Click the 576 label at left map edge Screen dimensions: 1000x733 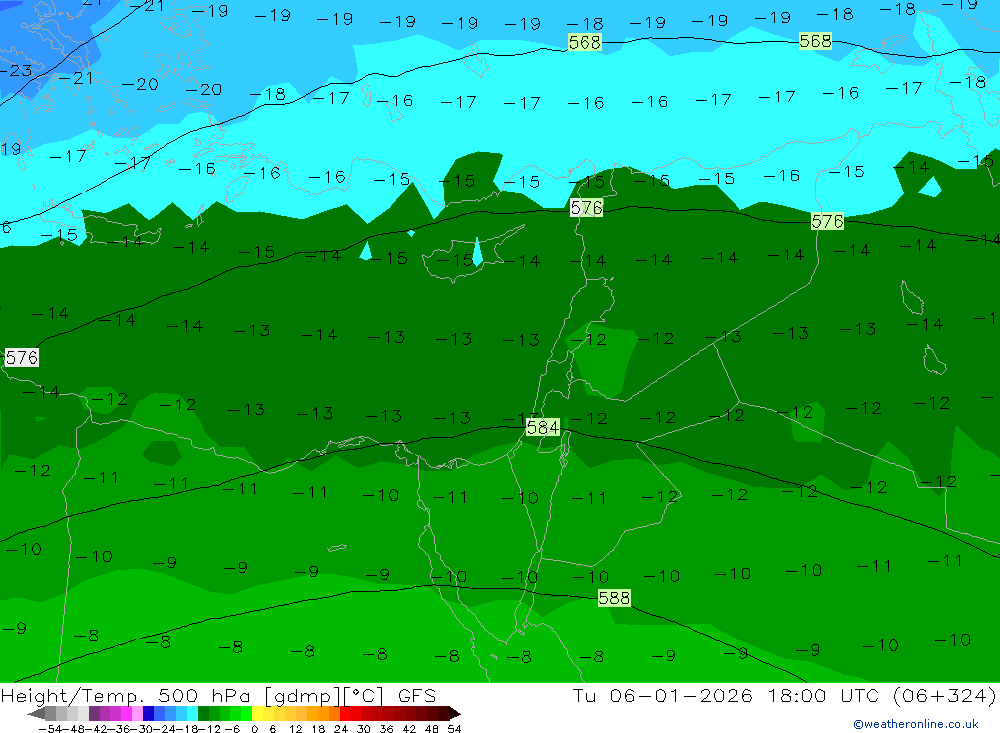click(x=22, y=357)
